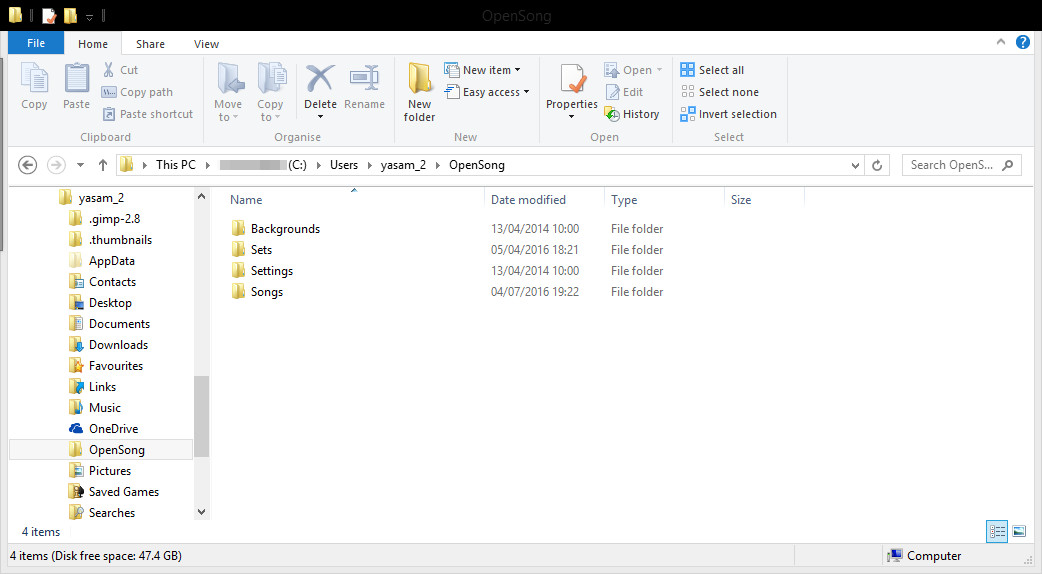Click yasam_2 in the address path
The width and height of the screenshot is (1042, 574).
point(403,165)
